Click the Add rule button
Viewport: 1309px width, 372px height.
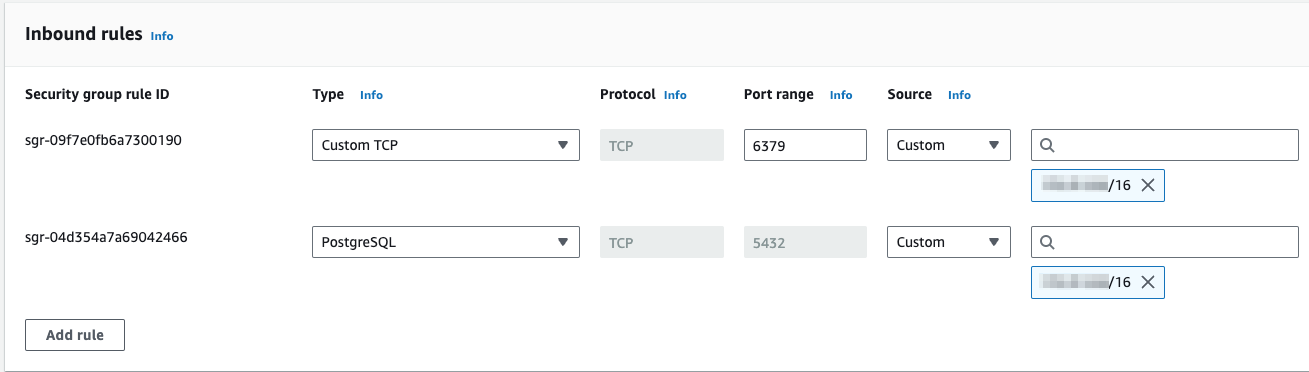(x=75, y=335)
